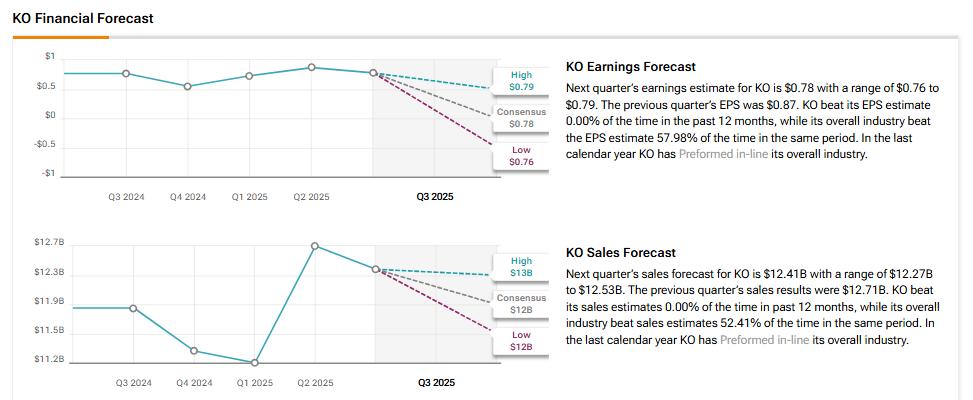Viewport: 973px width, 400px height.
Task: Click the KO Earnings Forecast heading
Action: tap(630, 67)
